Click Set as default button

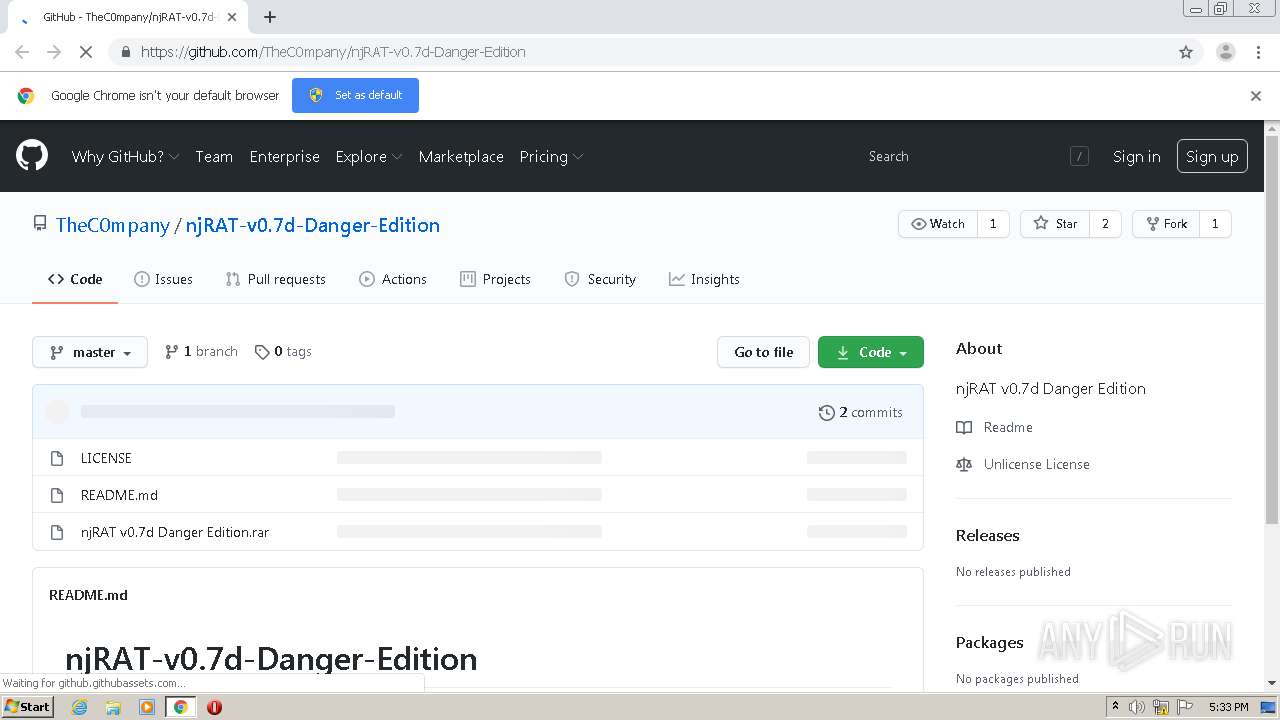(355, 95)
